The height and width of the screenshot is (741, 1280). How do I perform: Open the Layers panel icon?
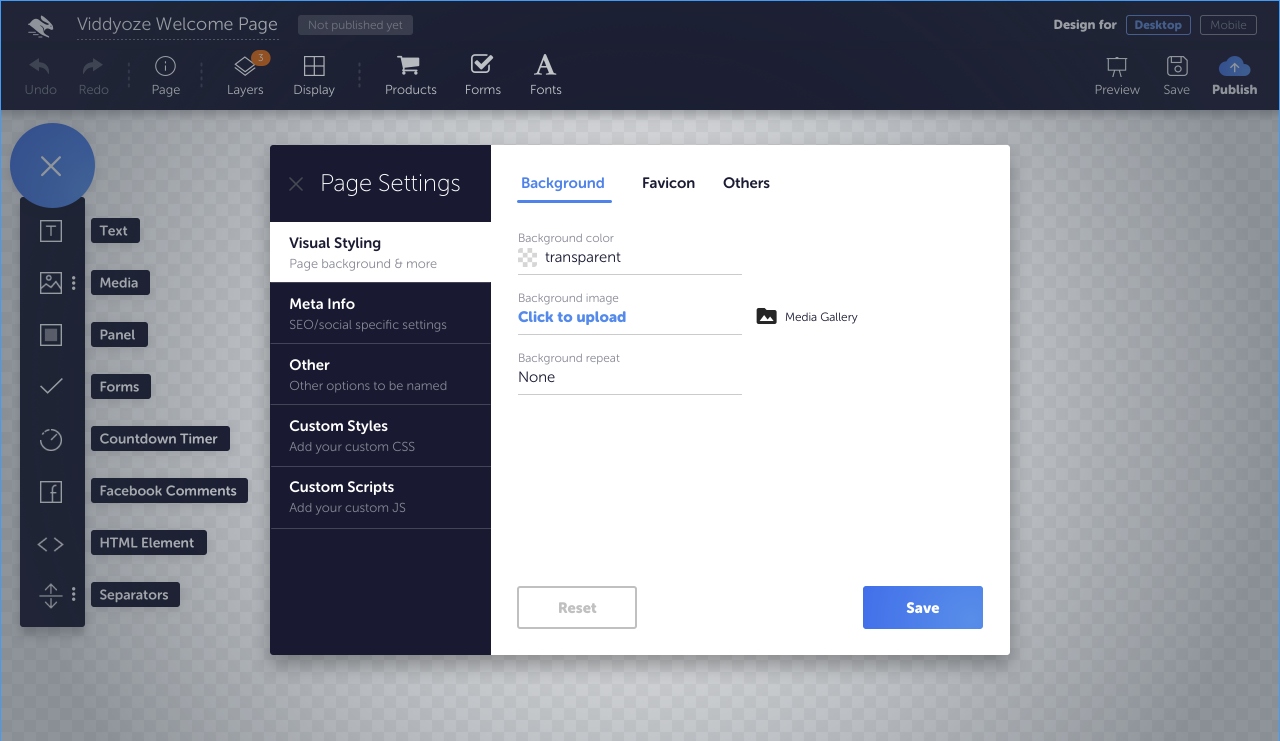[245, 67]
